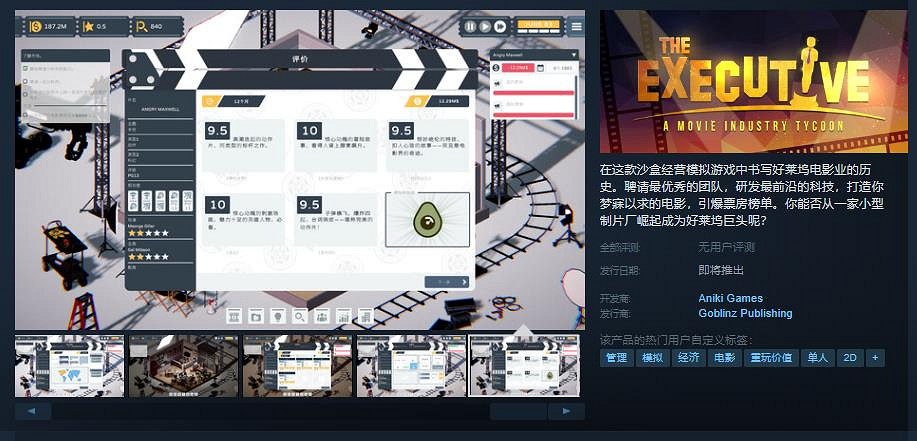The height and width of the screenshot is (441, 917).
Task: Select the 电影 tag
Action: click(x=725, y=358)
